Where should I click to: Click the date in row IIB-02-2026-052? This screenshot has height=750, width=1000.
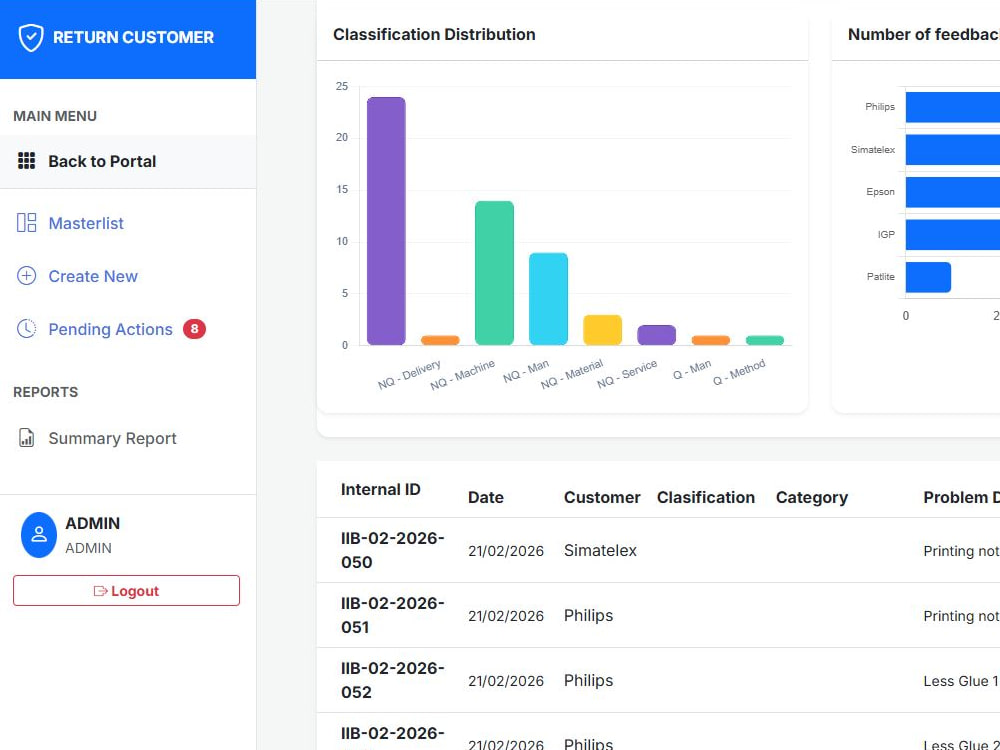(506, 680)
